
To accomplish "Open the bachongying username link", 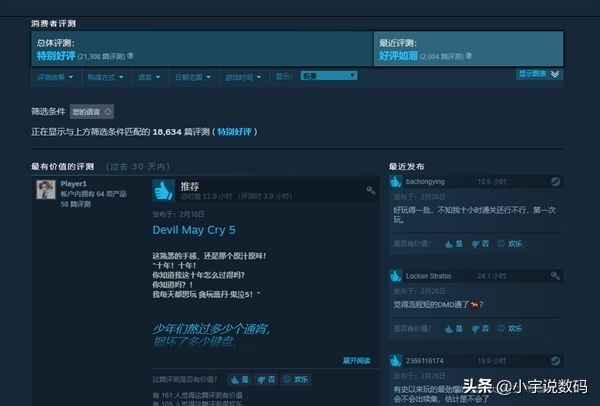I will coord(425,182).
